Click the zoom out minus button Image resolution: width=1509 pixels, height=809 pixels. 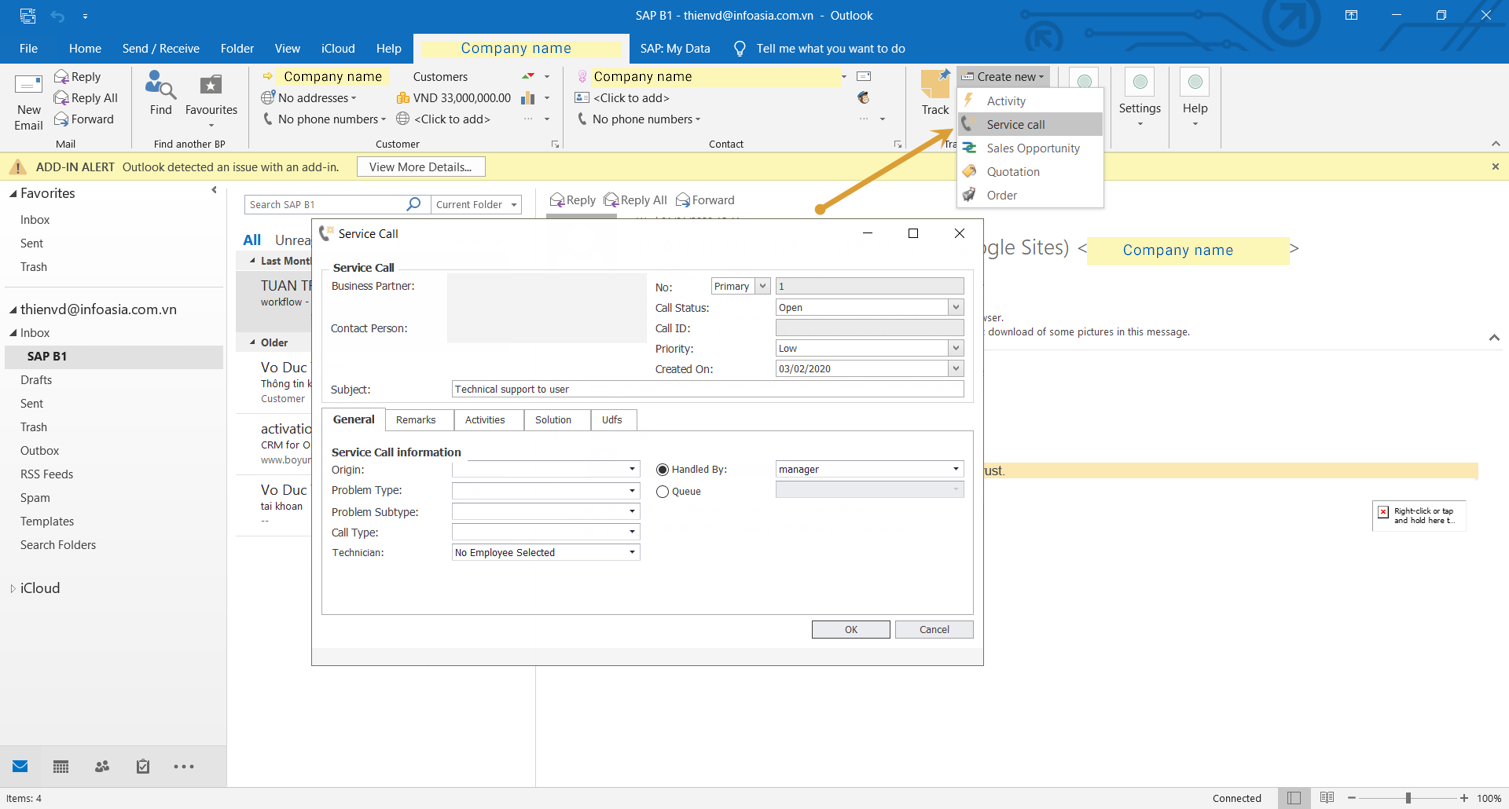(1352, 798)
